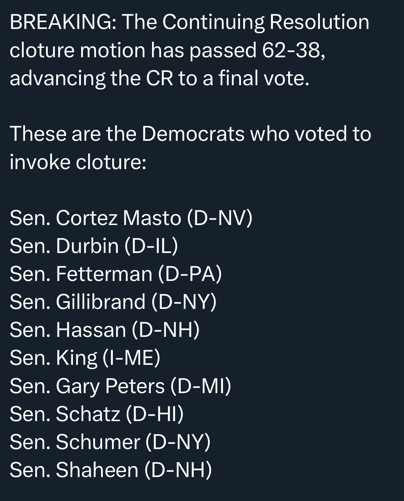Select Sen. Gillibrand (D-NY) line
The height and width of the screenshot is (501, 404).
pos(113,302)
